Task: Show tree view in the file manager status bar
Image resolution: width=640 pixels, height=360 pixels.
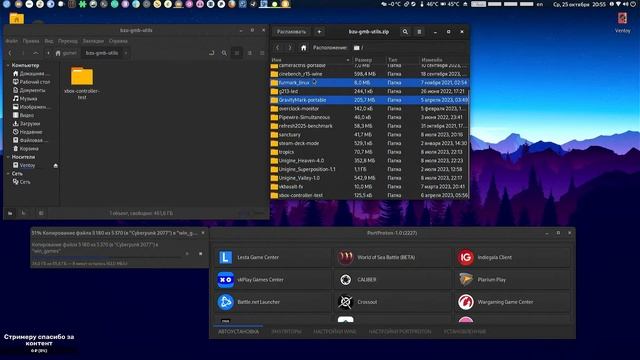Action: pos(24,213)
